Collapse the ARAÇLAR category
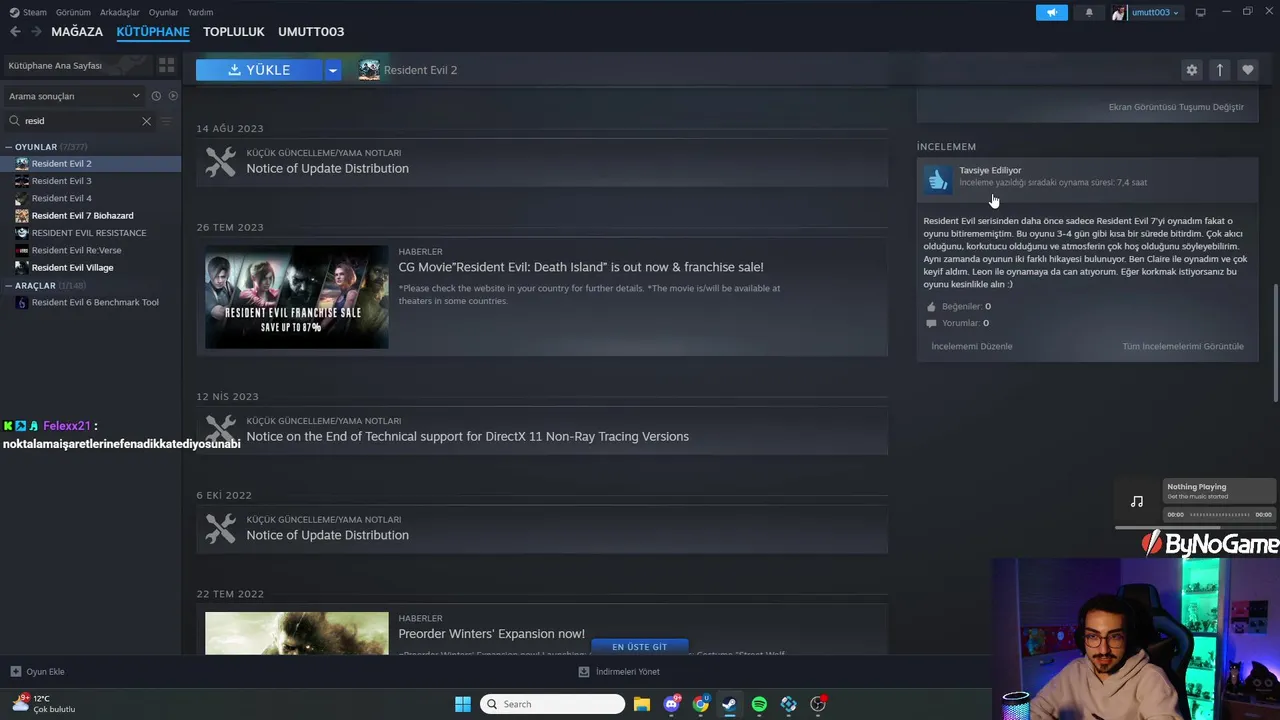1280x720 pixels. coord(9,286)
